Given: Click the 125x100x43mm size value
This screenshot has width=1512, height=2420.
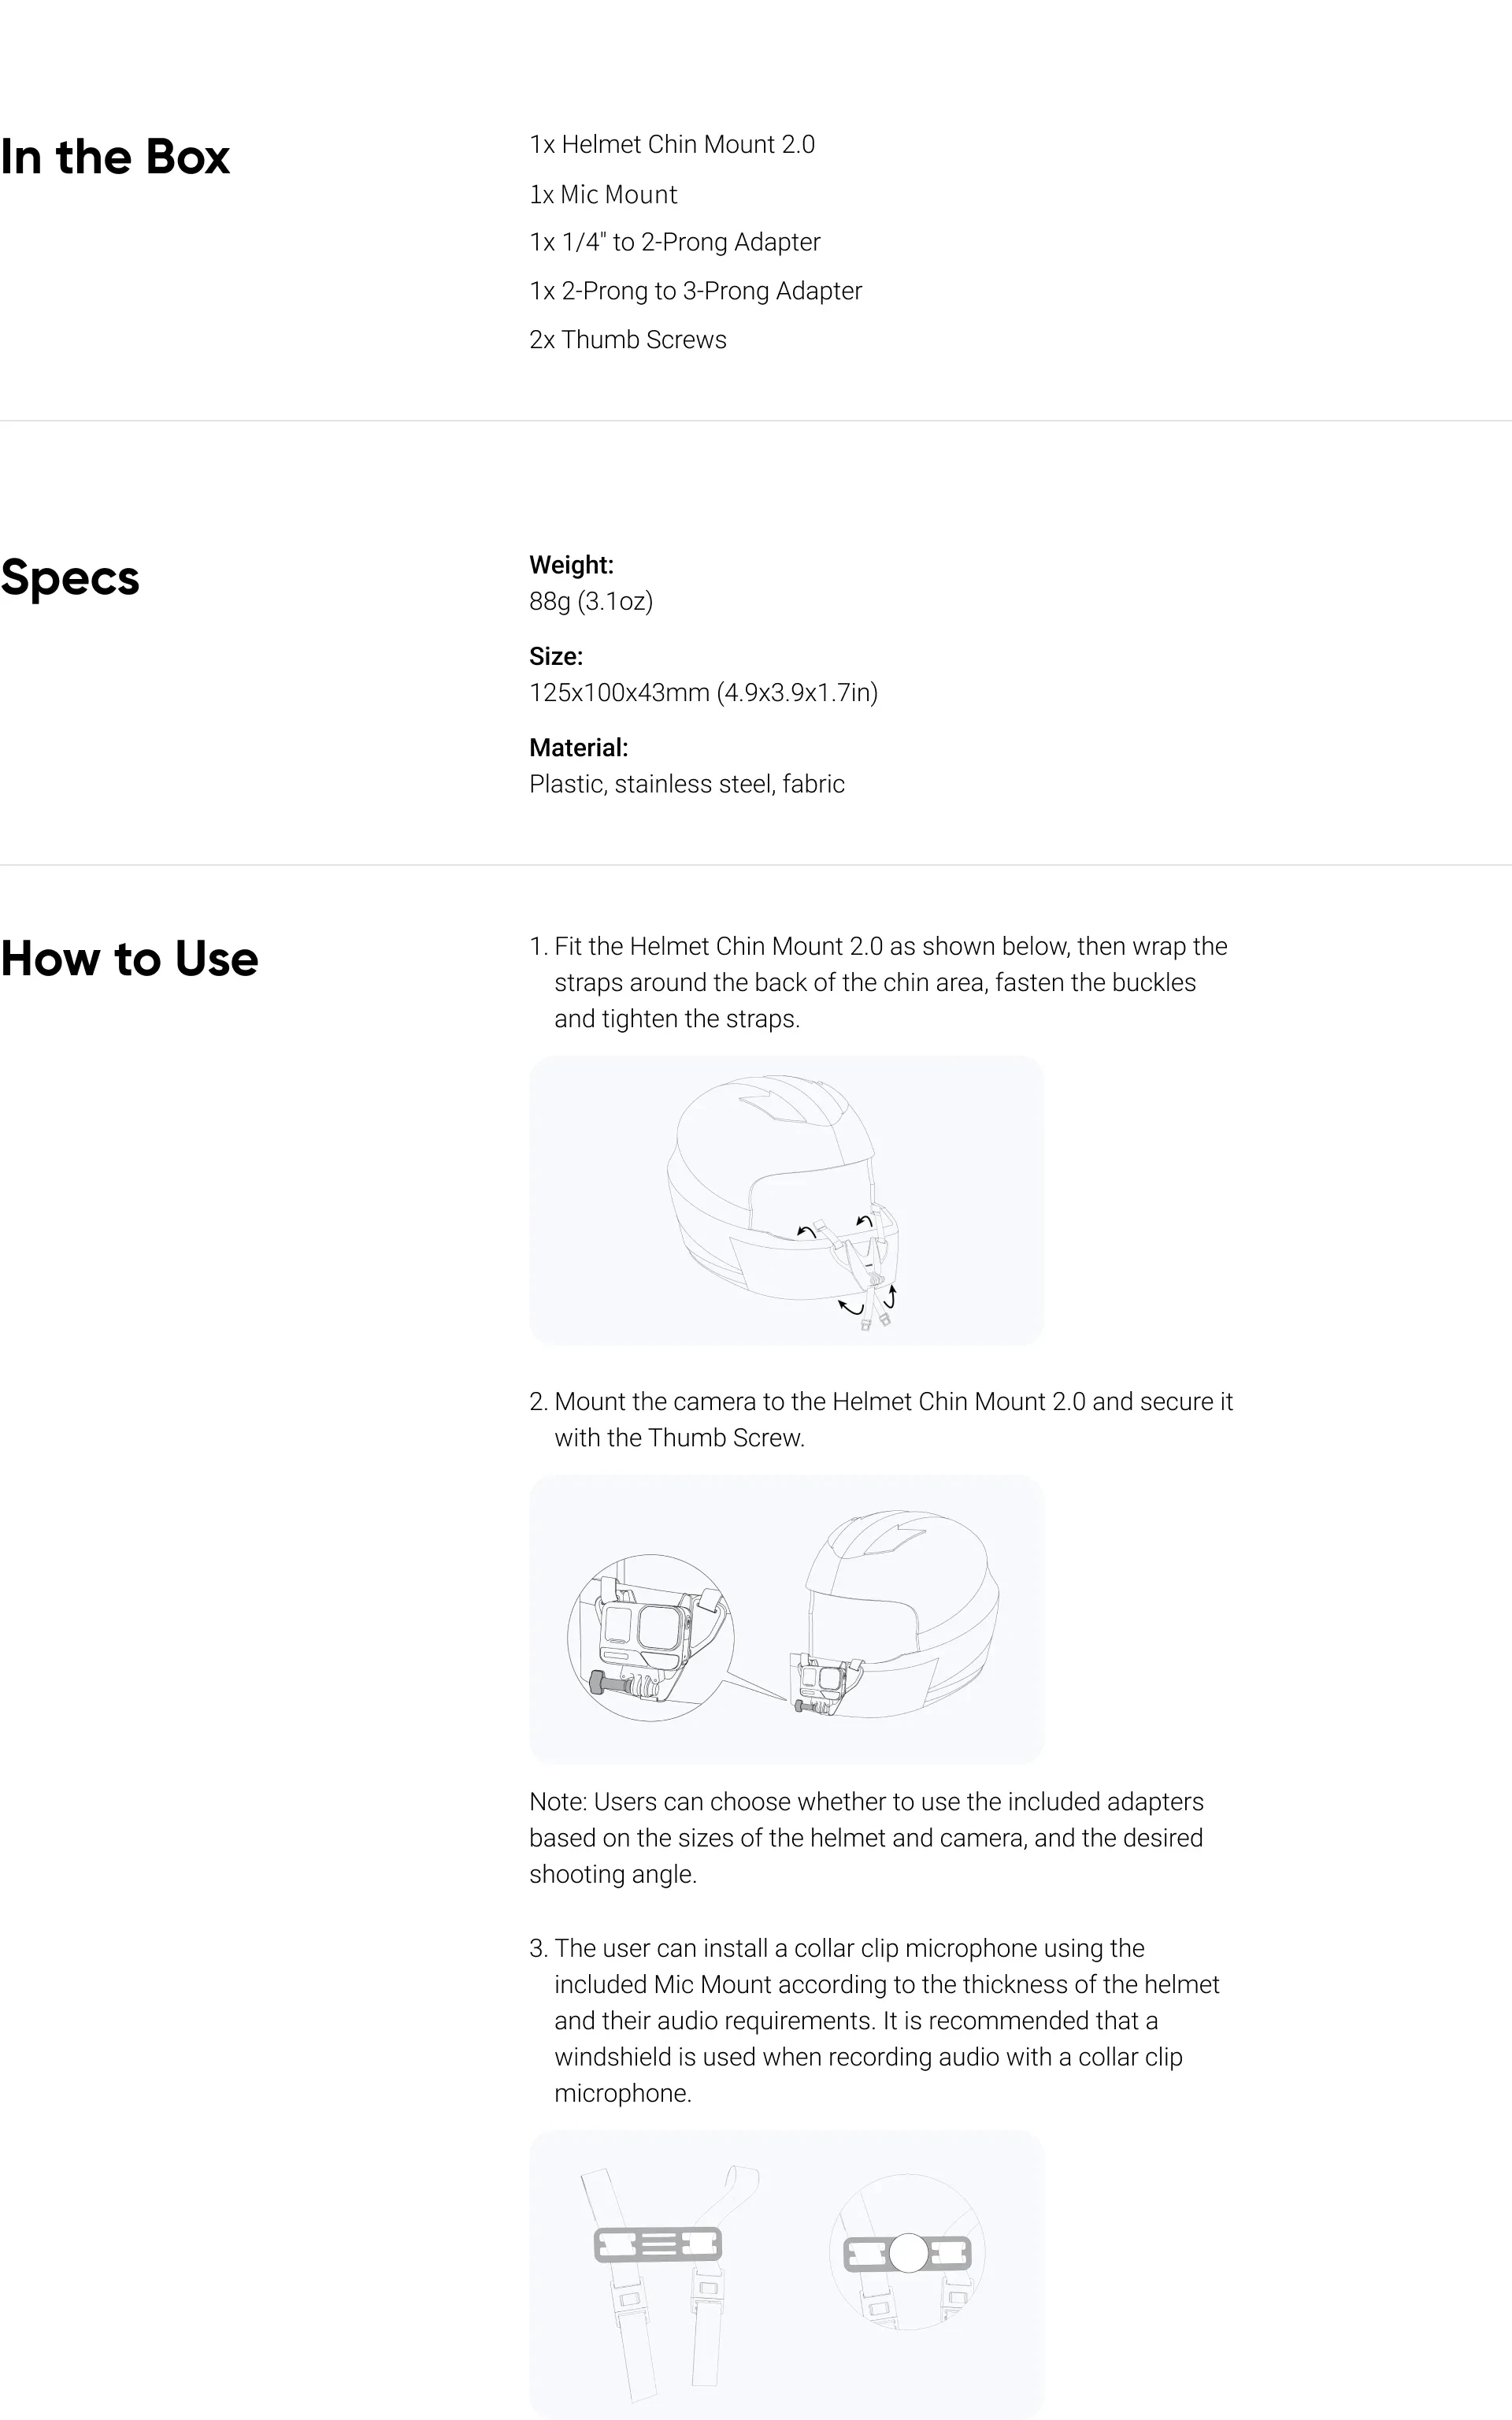Looking at the screenshot, I should pos(703,693).
